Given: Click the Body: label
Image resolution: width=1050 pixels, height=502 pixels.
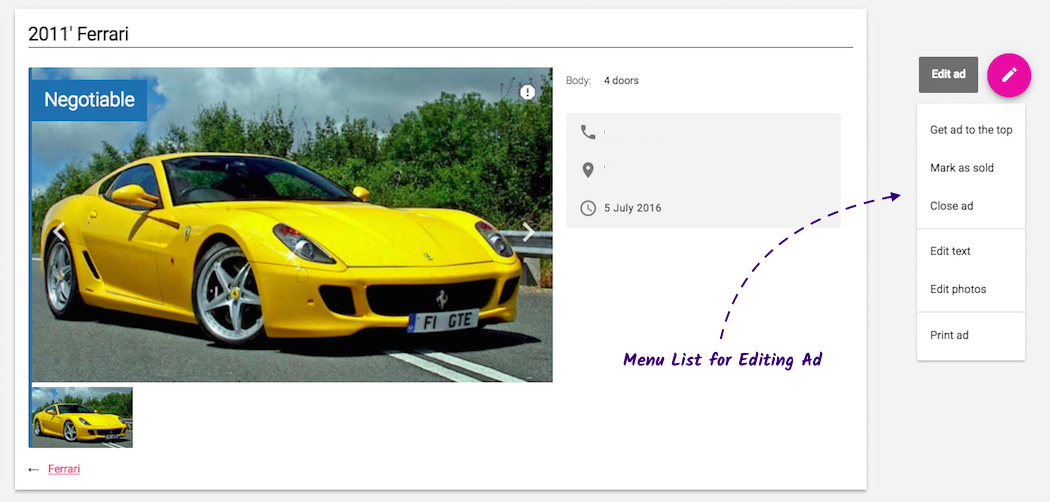Looking at the screenshot, I should 579,81.
